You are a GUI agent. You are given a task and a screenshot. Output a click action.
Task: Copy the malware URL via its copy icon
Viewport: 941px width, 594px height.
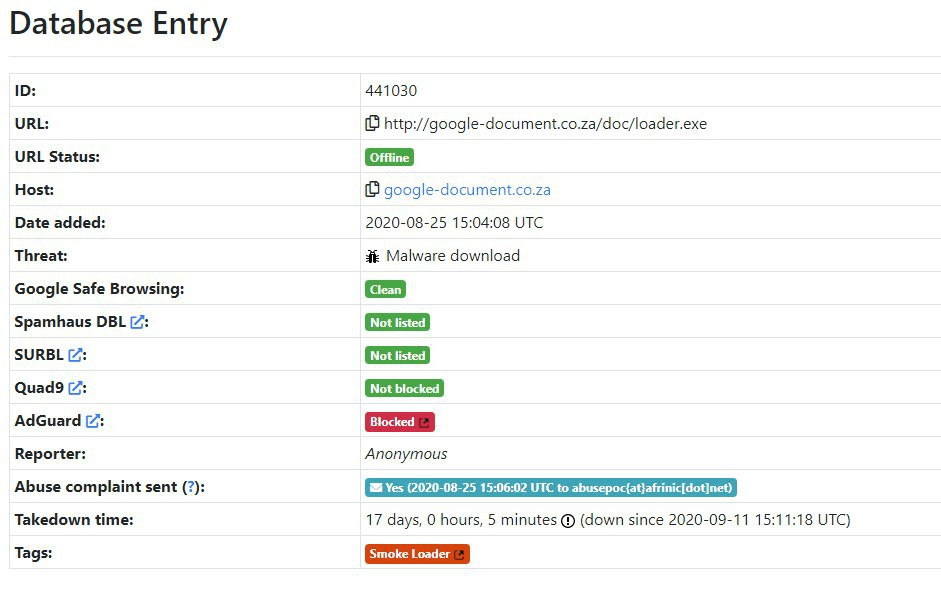pyautogui.click(x=374, y=123)
